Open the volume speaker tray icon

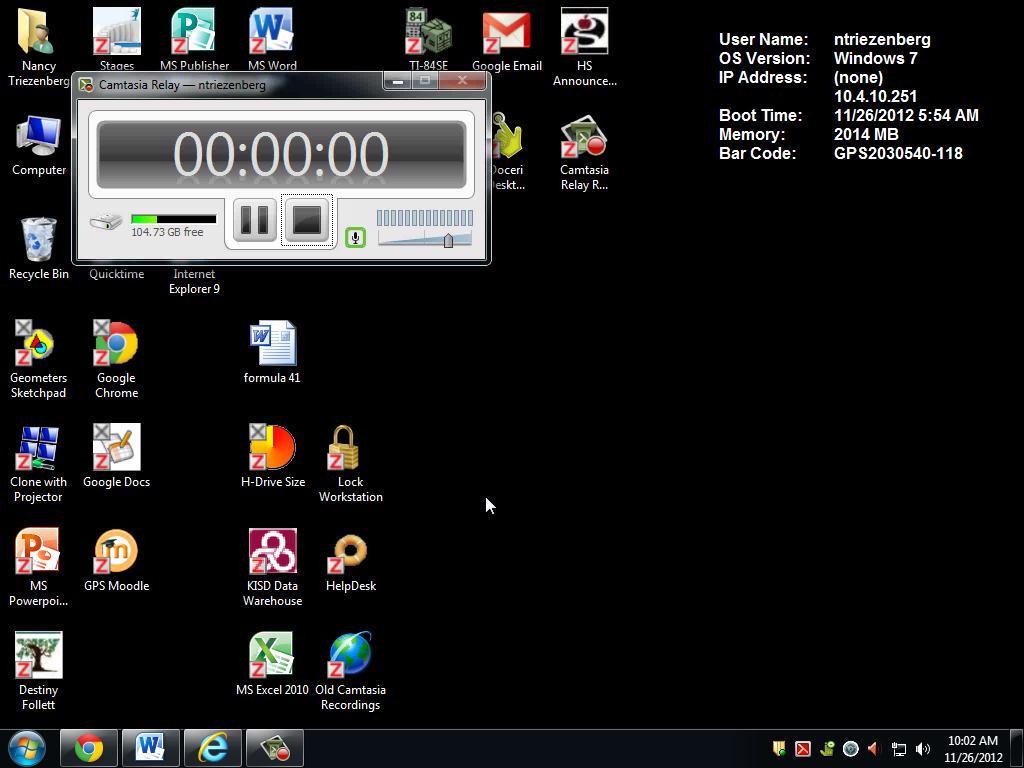[923, 749]
